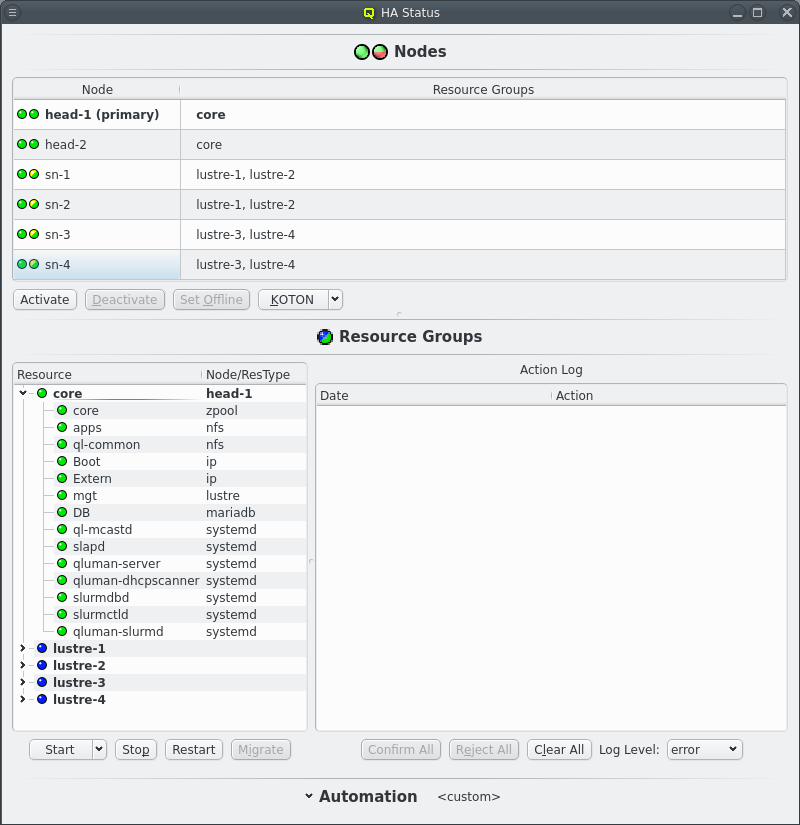The width and height of the screenshot is (800, 825).
Task: Click the Reject All button
Action: [x=484, y=749]
